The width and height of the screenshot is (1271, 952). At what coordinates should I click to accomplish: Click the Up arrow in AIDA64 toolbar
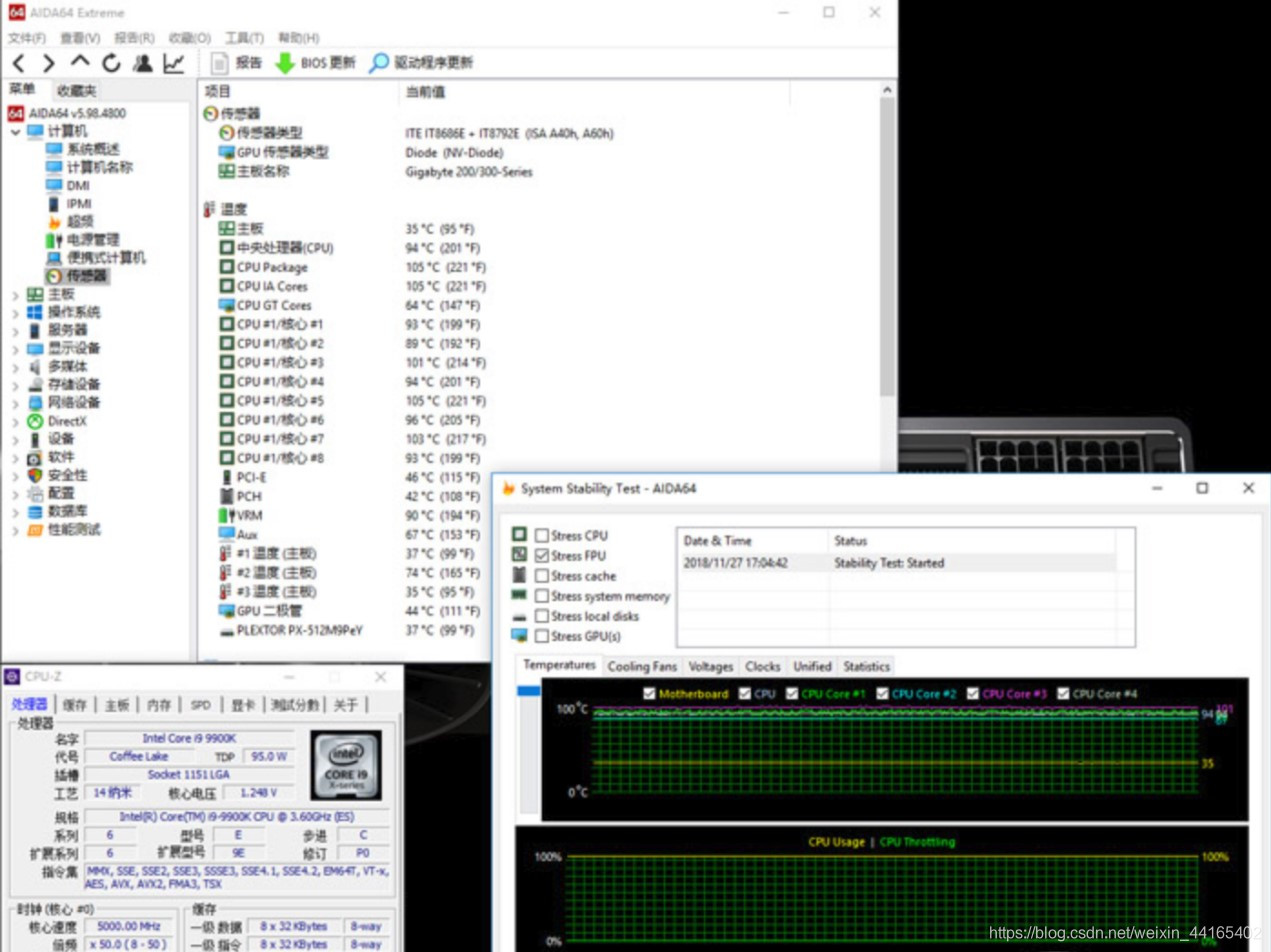pyautogui.click(x=80, y=63)
